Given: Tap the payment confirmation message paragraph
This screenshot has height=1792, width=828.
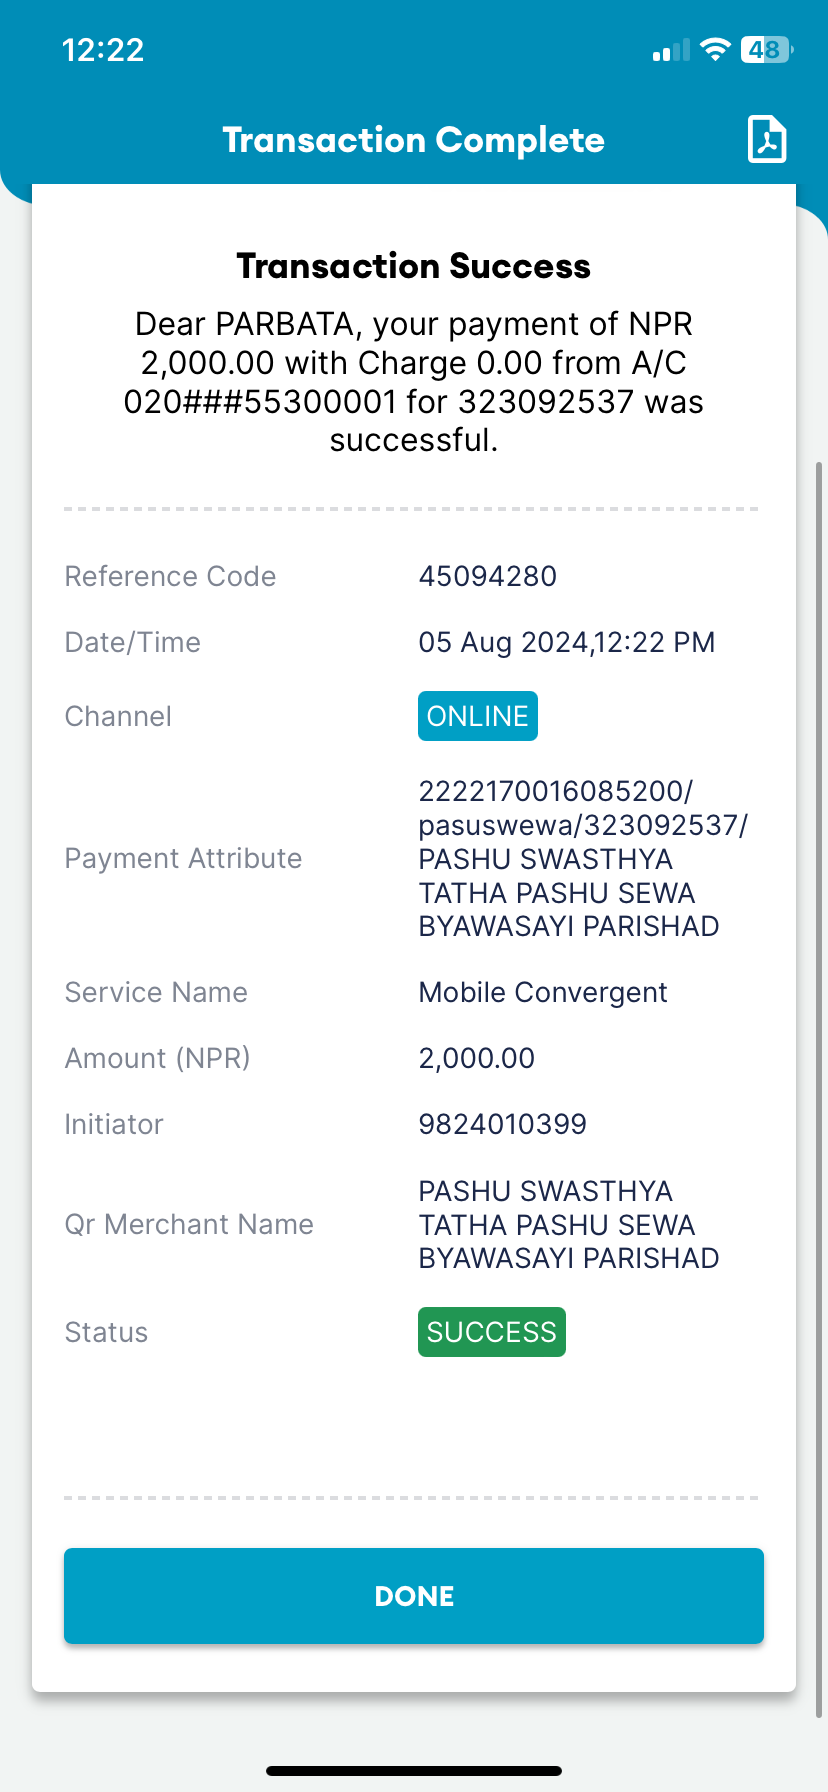Looking at the screenshot, I should pyautogui.click(x=414, y=382).
